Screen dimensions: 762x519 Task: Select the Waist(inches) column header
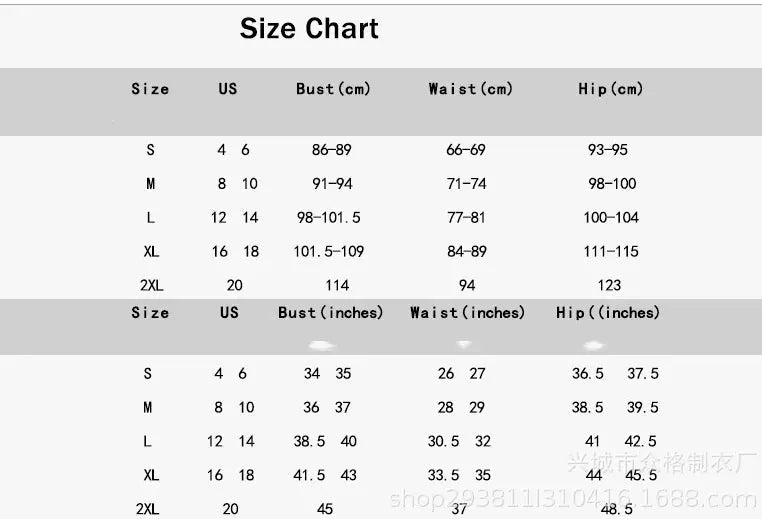pos(467,313)
